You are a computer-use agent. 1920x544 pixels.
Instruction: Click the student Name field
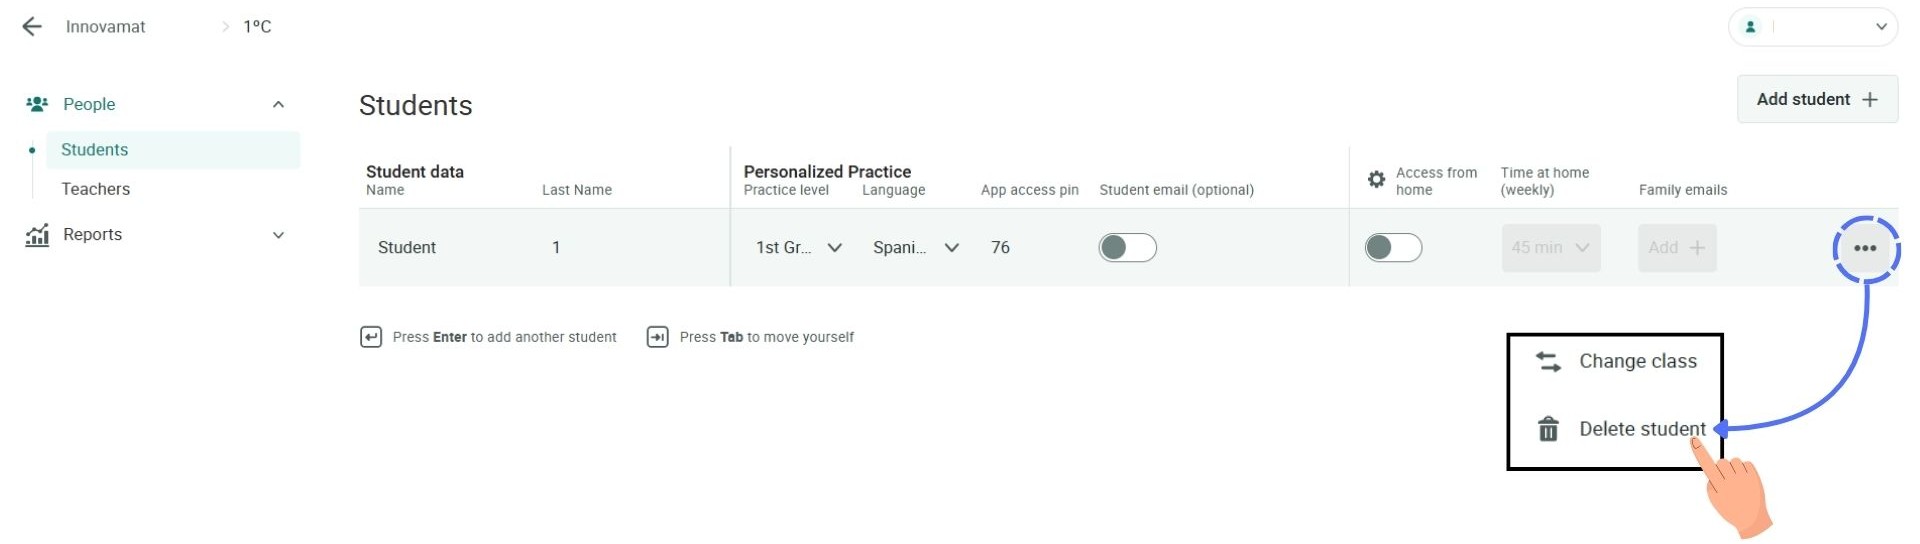[407, 248]
